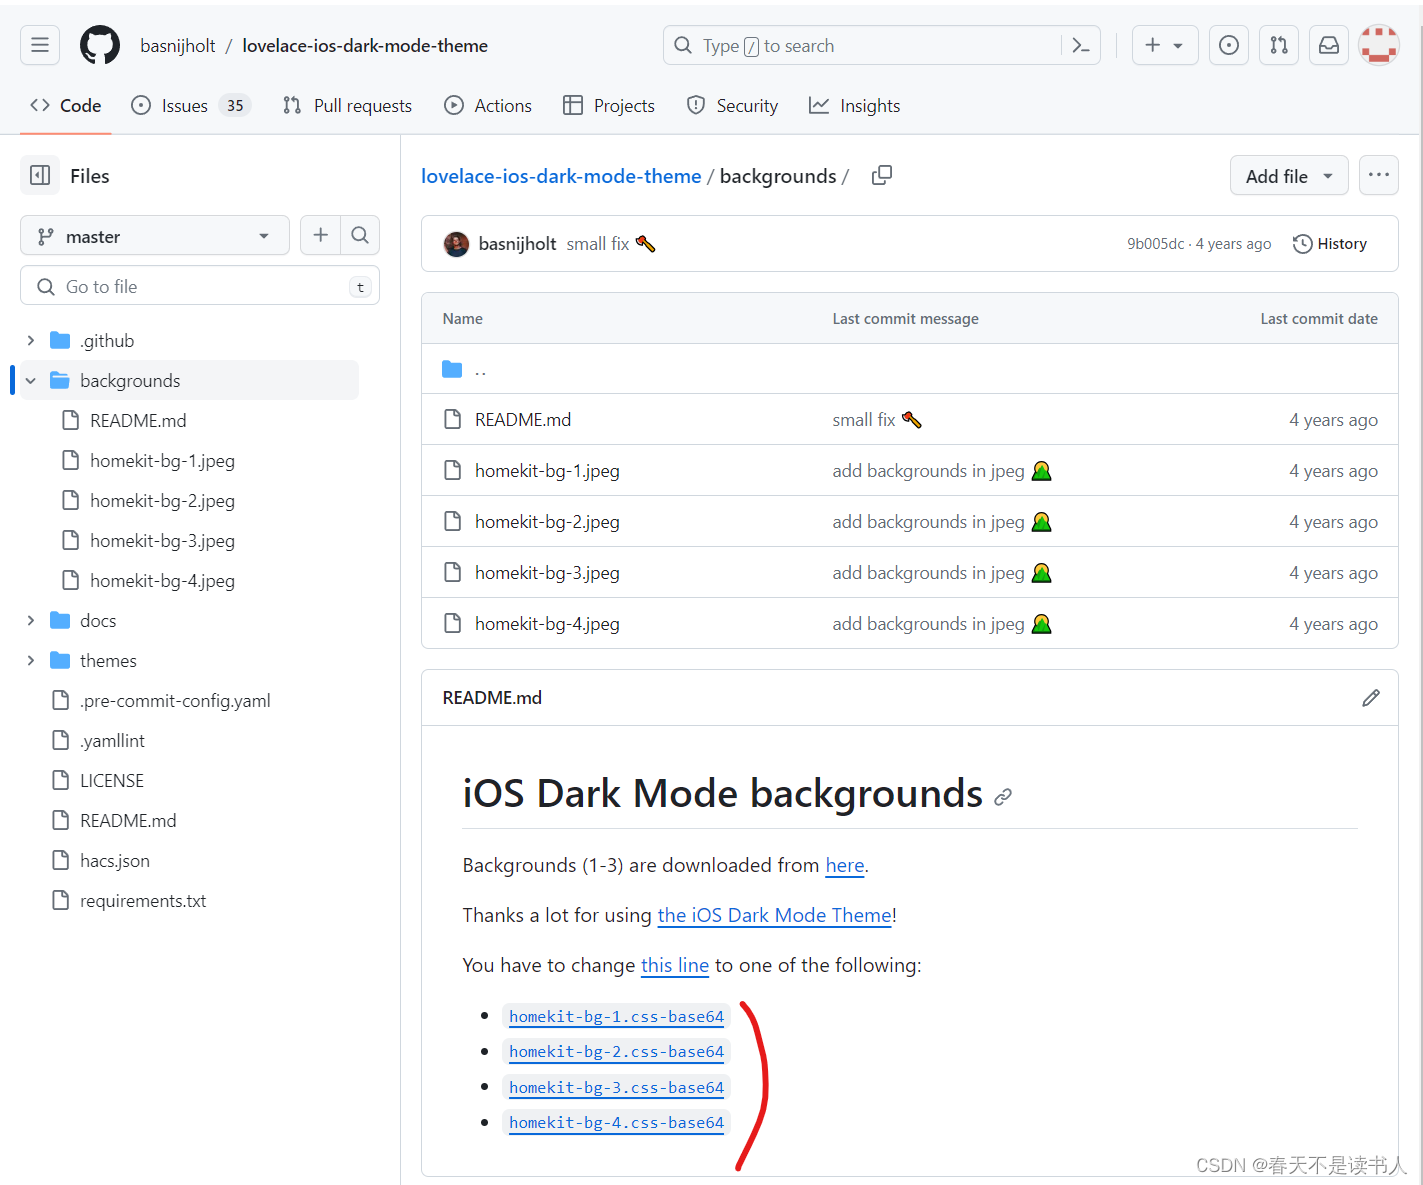Expand the themes folder

click(31, 661)
